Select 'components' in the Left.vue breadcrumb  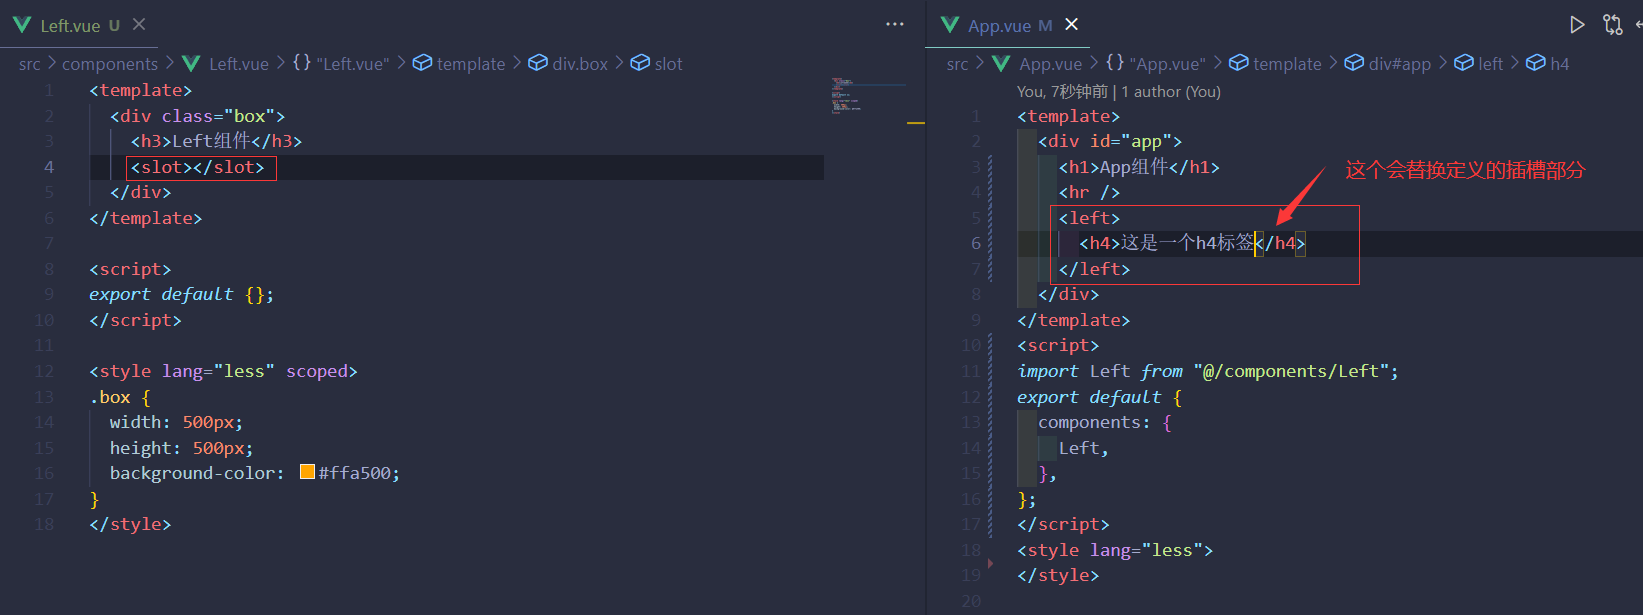110,64
